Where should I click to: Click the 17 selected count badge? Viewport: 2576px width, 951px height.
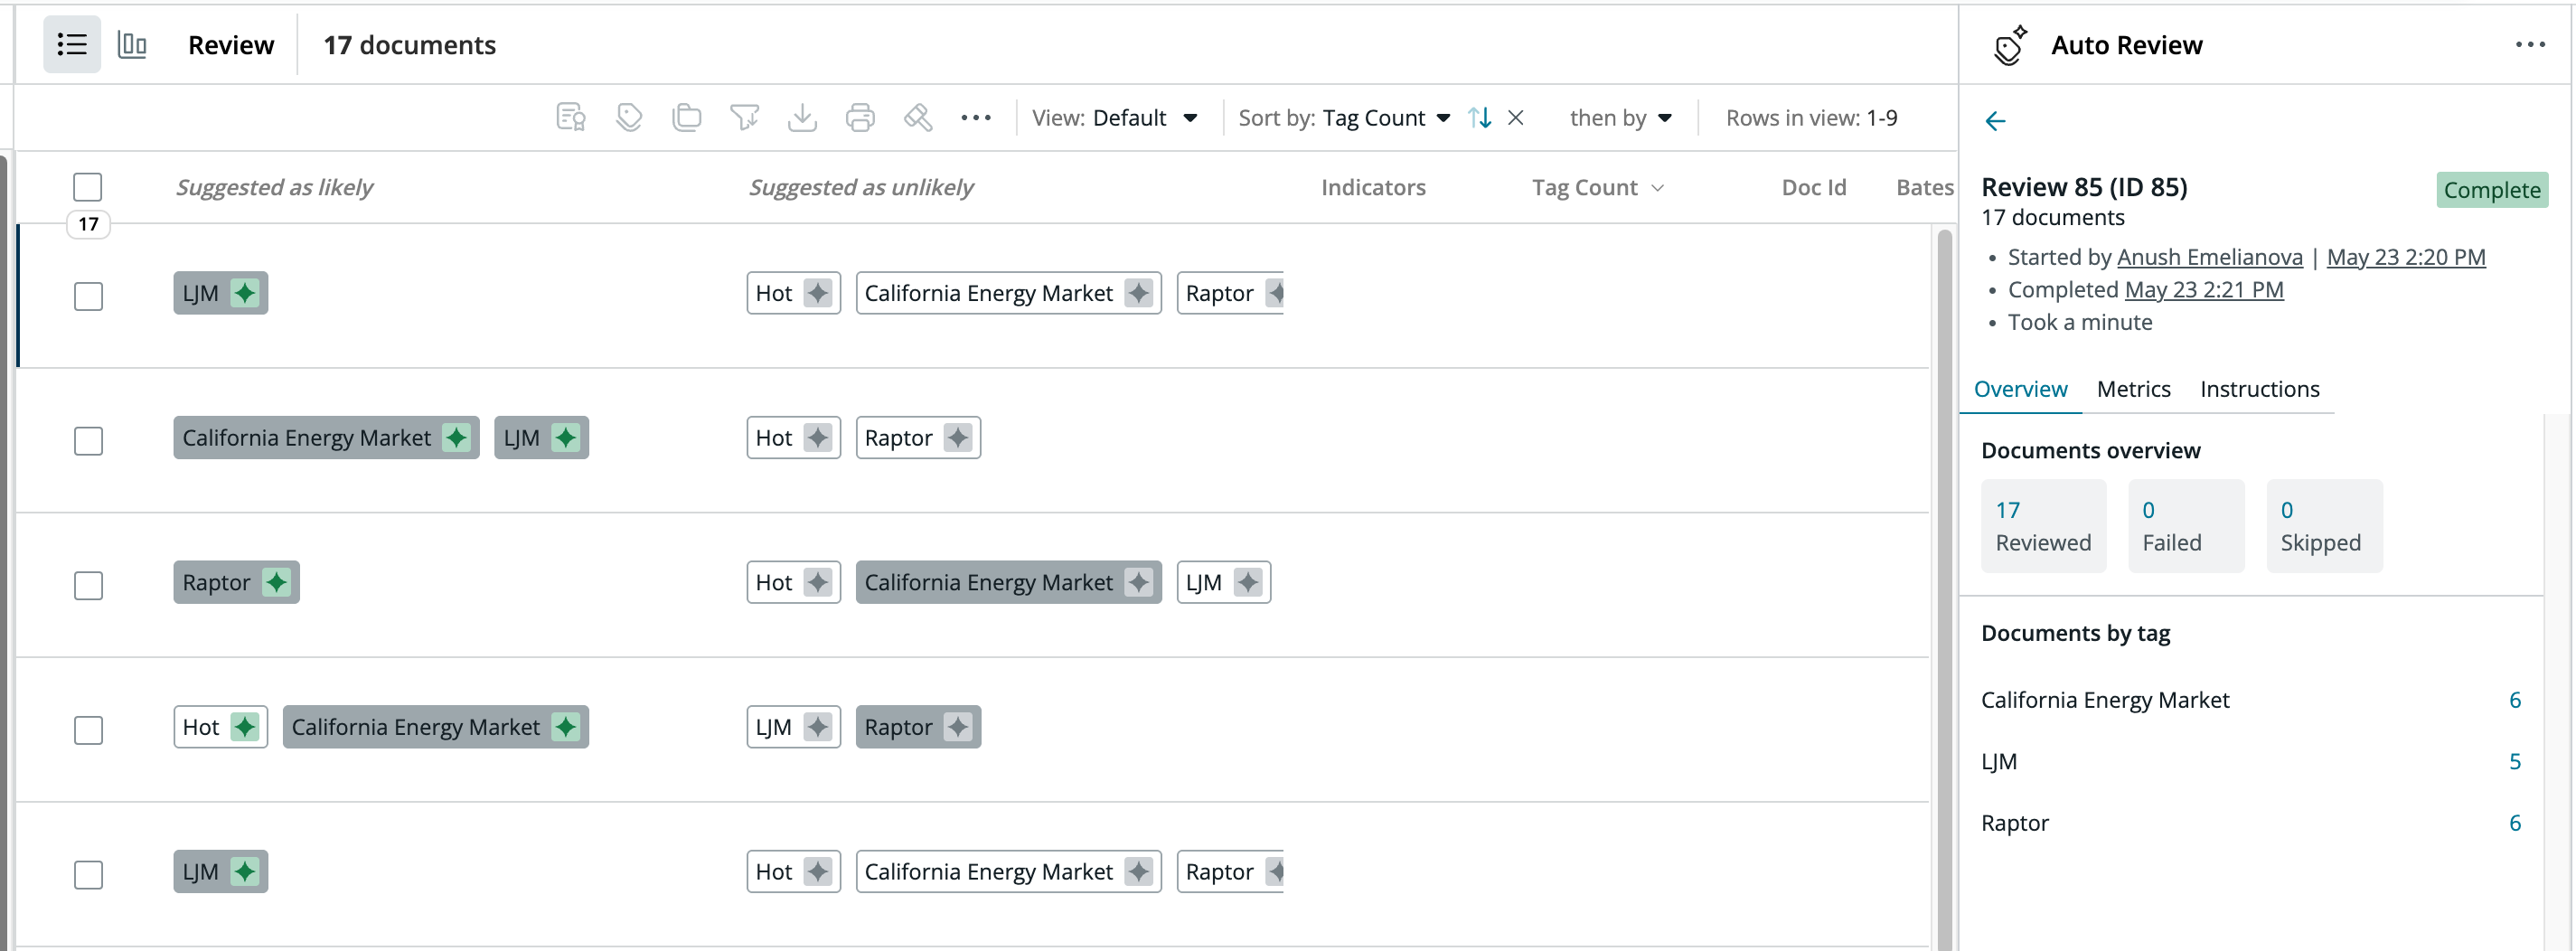point(88,224)
